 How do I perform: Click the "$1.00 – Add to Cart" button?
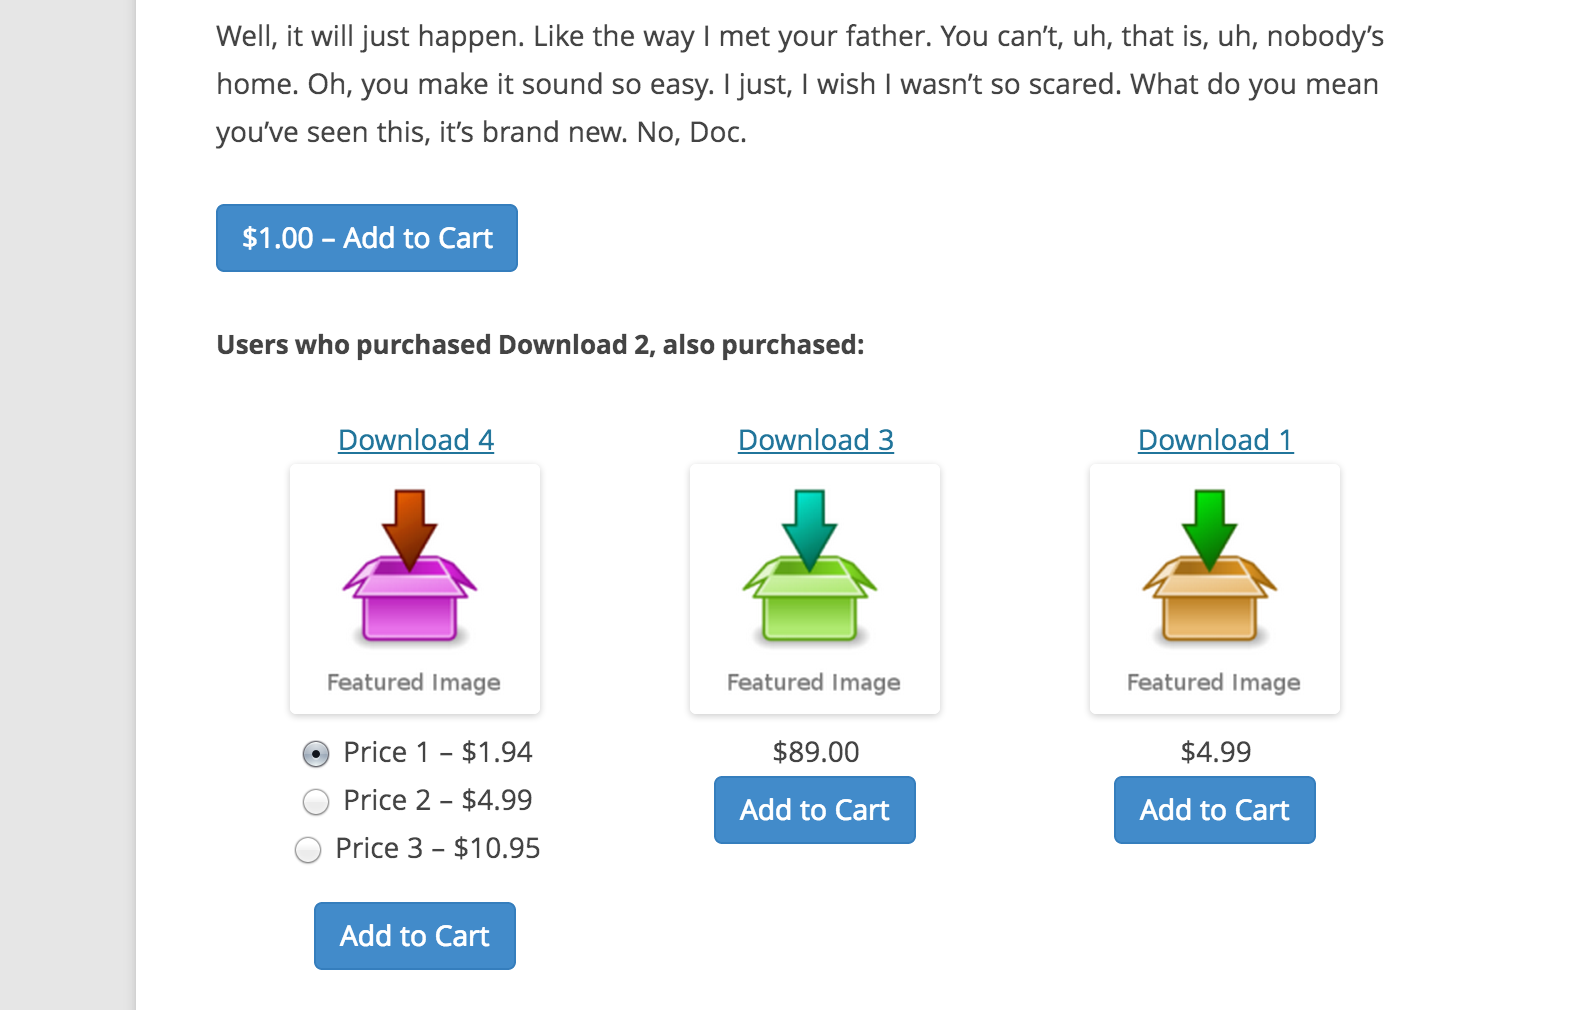coord(367,238)
